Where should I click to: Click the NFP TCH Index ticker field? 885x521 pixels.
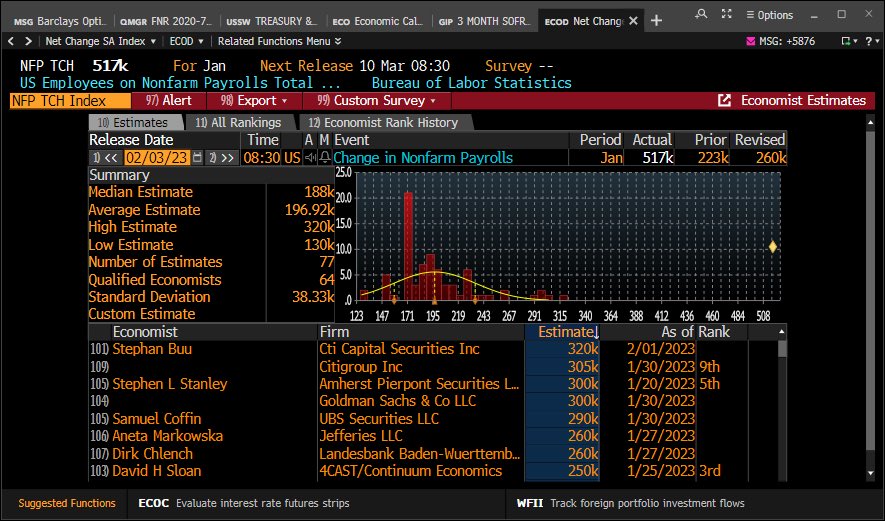[70, 100]
